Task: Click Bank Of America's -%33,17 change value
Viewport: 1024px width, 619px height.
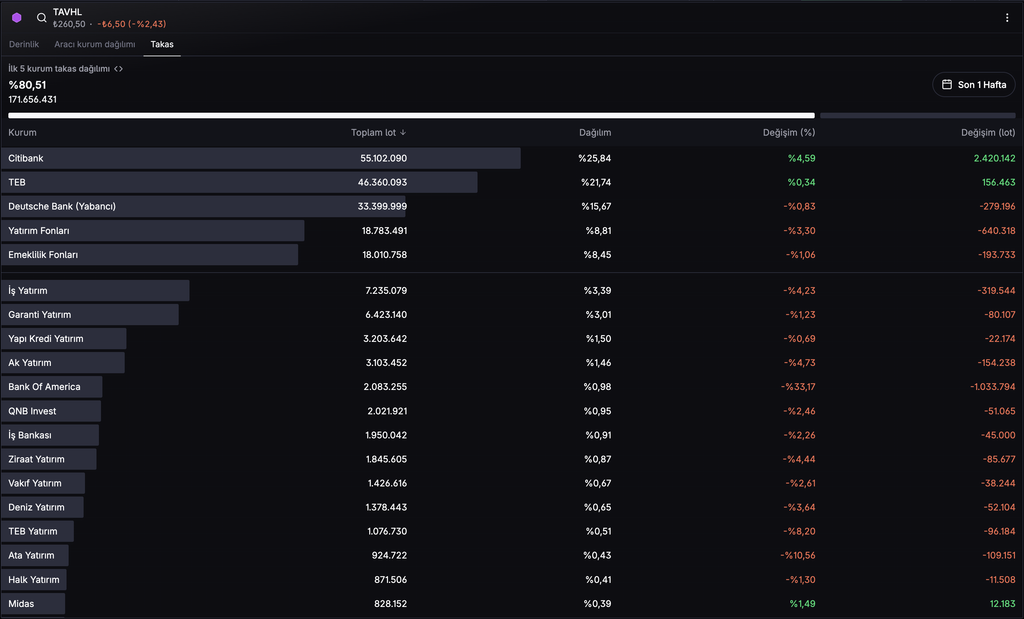Action: tap(798, 387)
